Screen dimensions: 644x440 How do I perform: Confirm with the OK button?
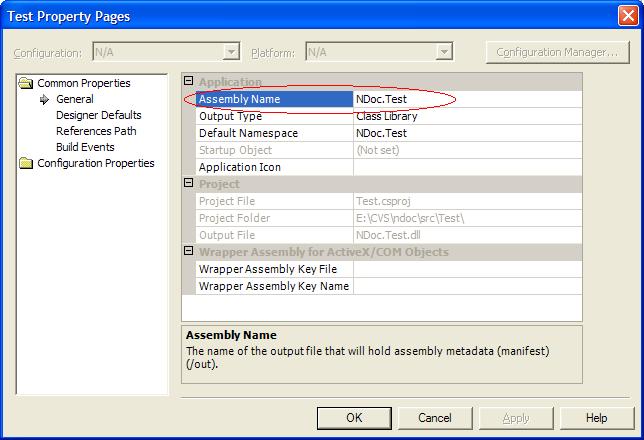pos(354,418)
